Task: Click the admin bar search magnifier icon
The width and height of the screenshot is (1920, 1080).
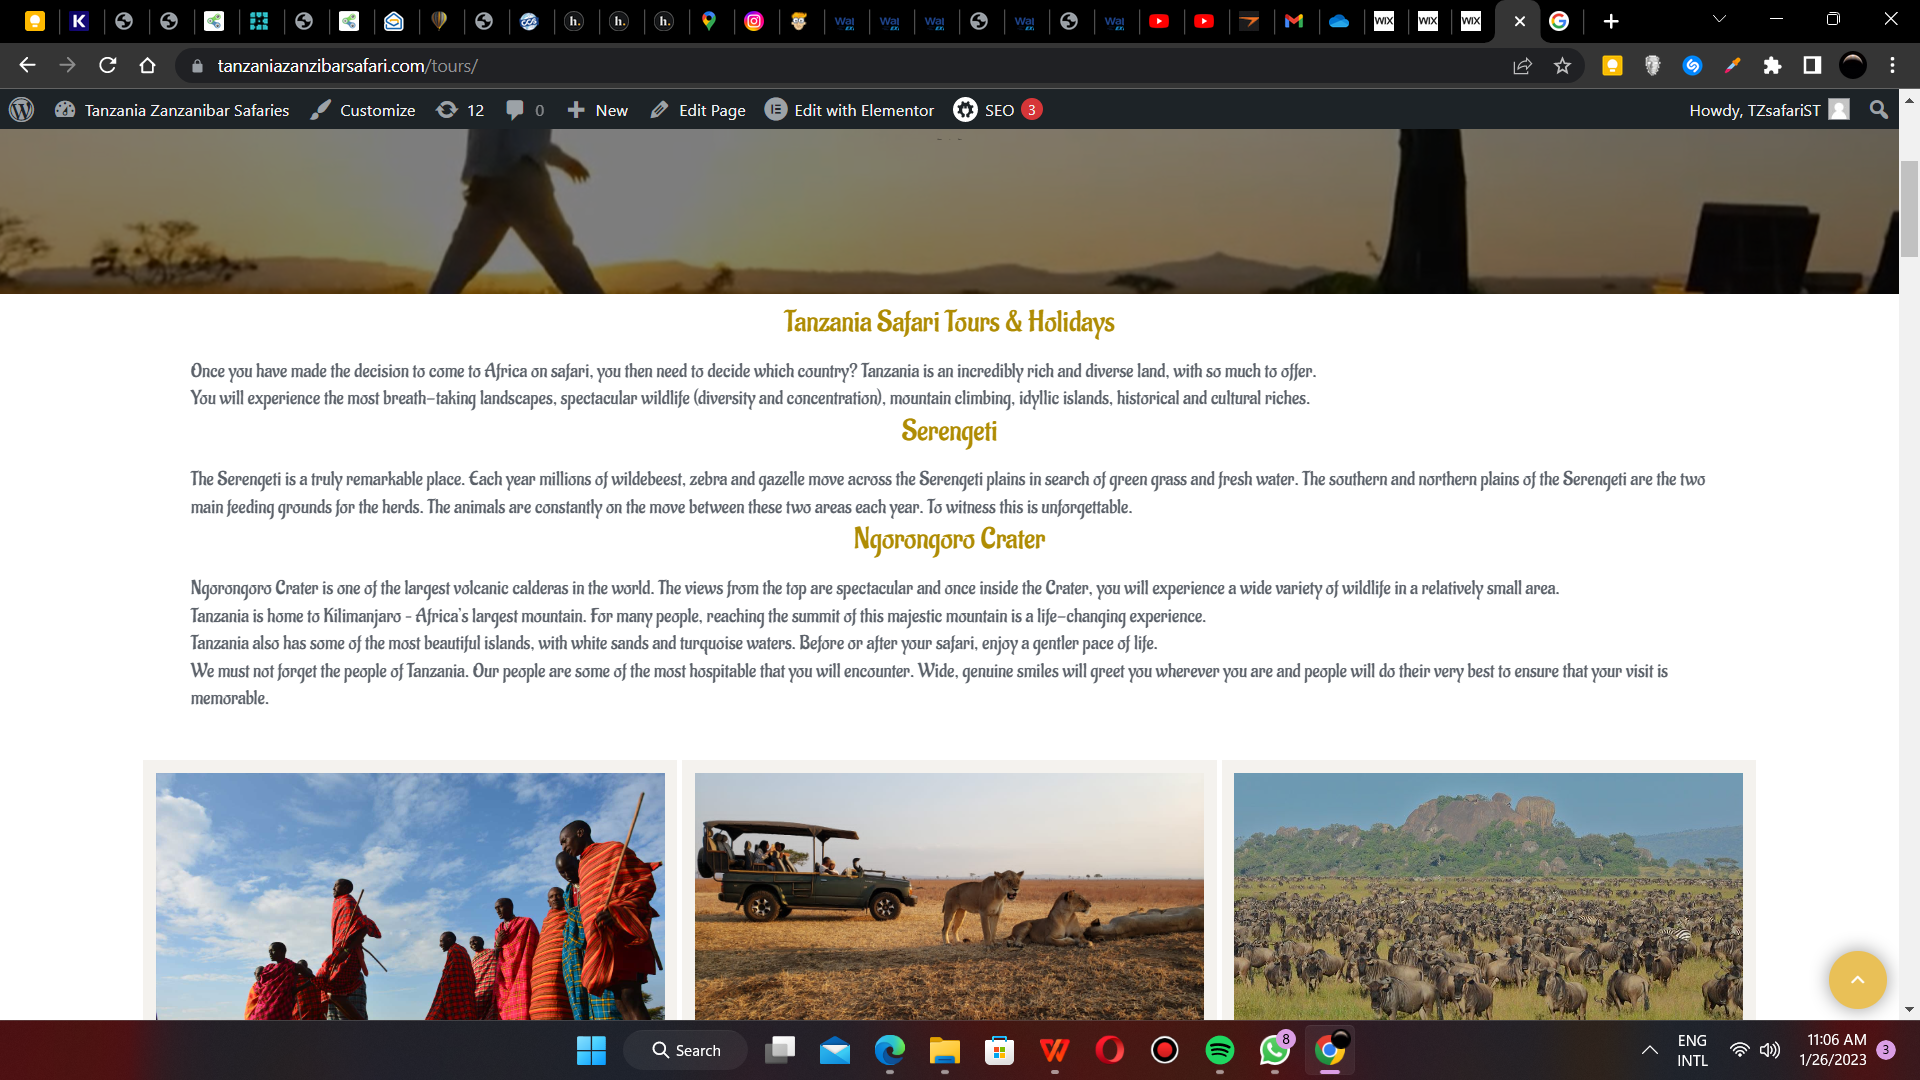Action: coord(1879,110)
